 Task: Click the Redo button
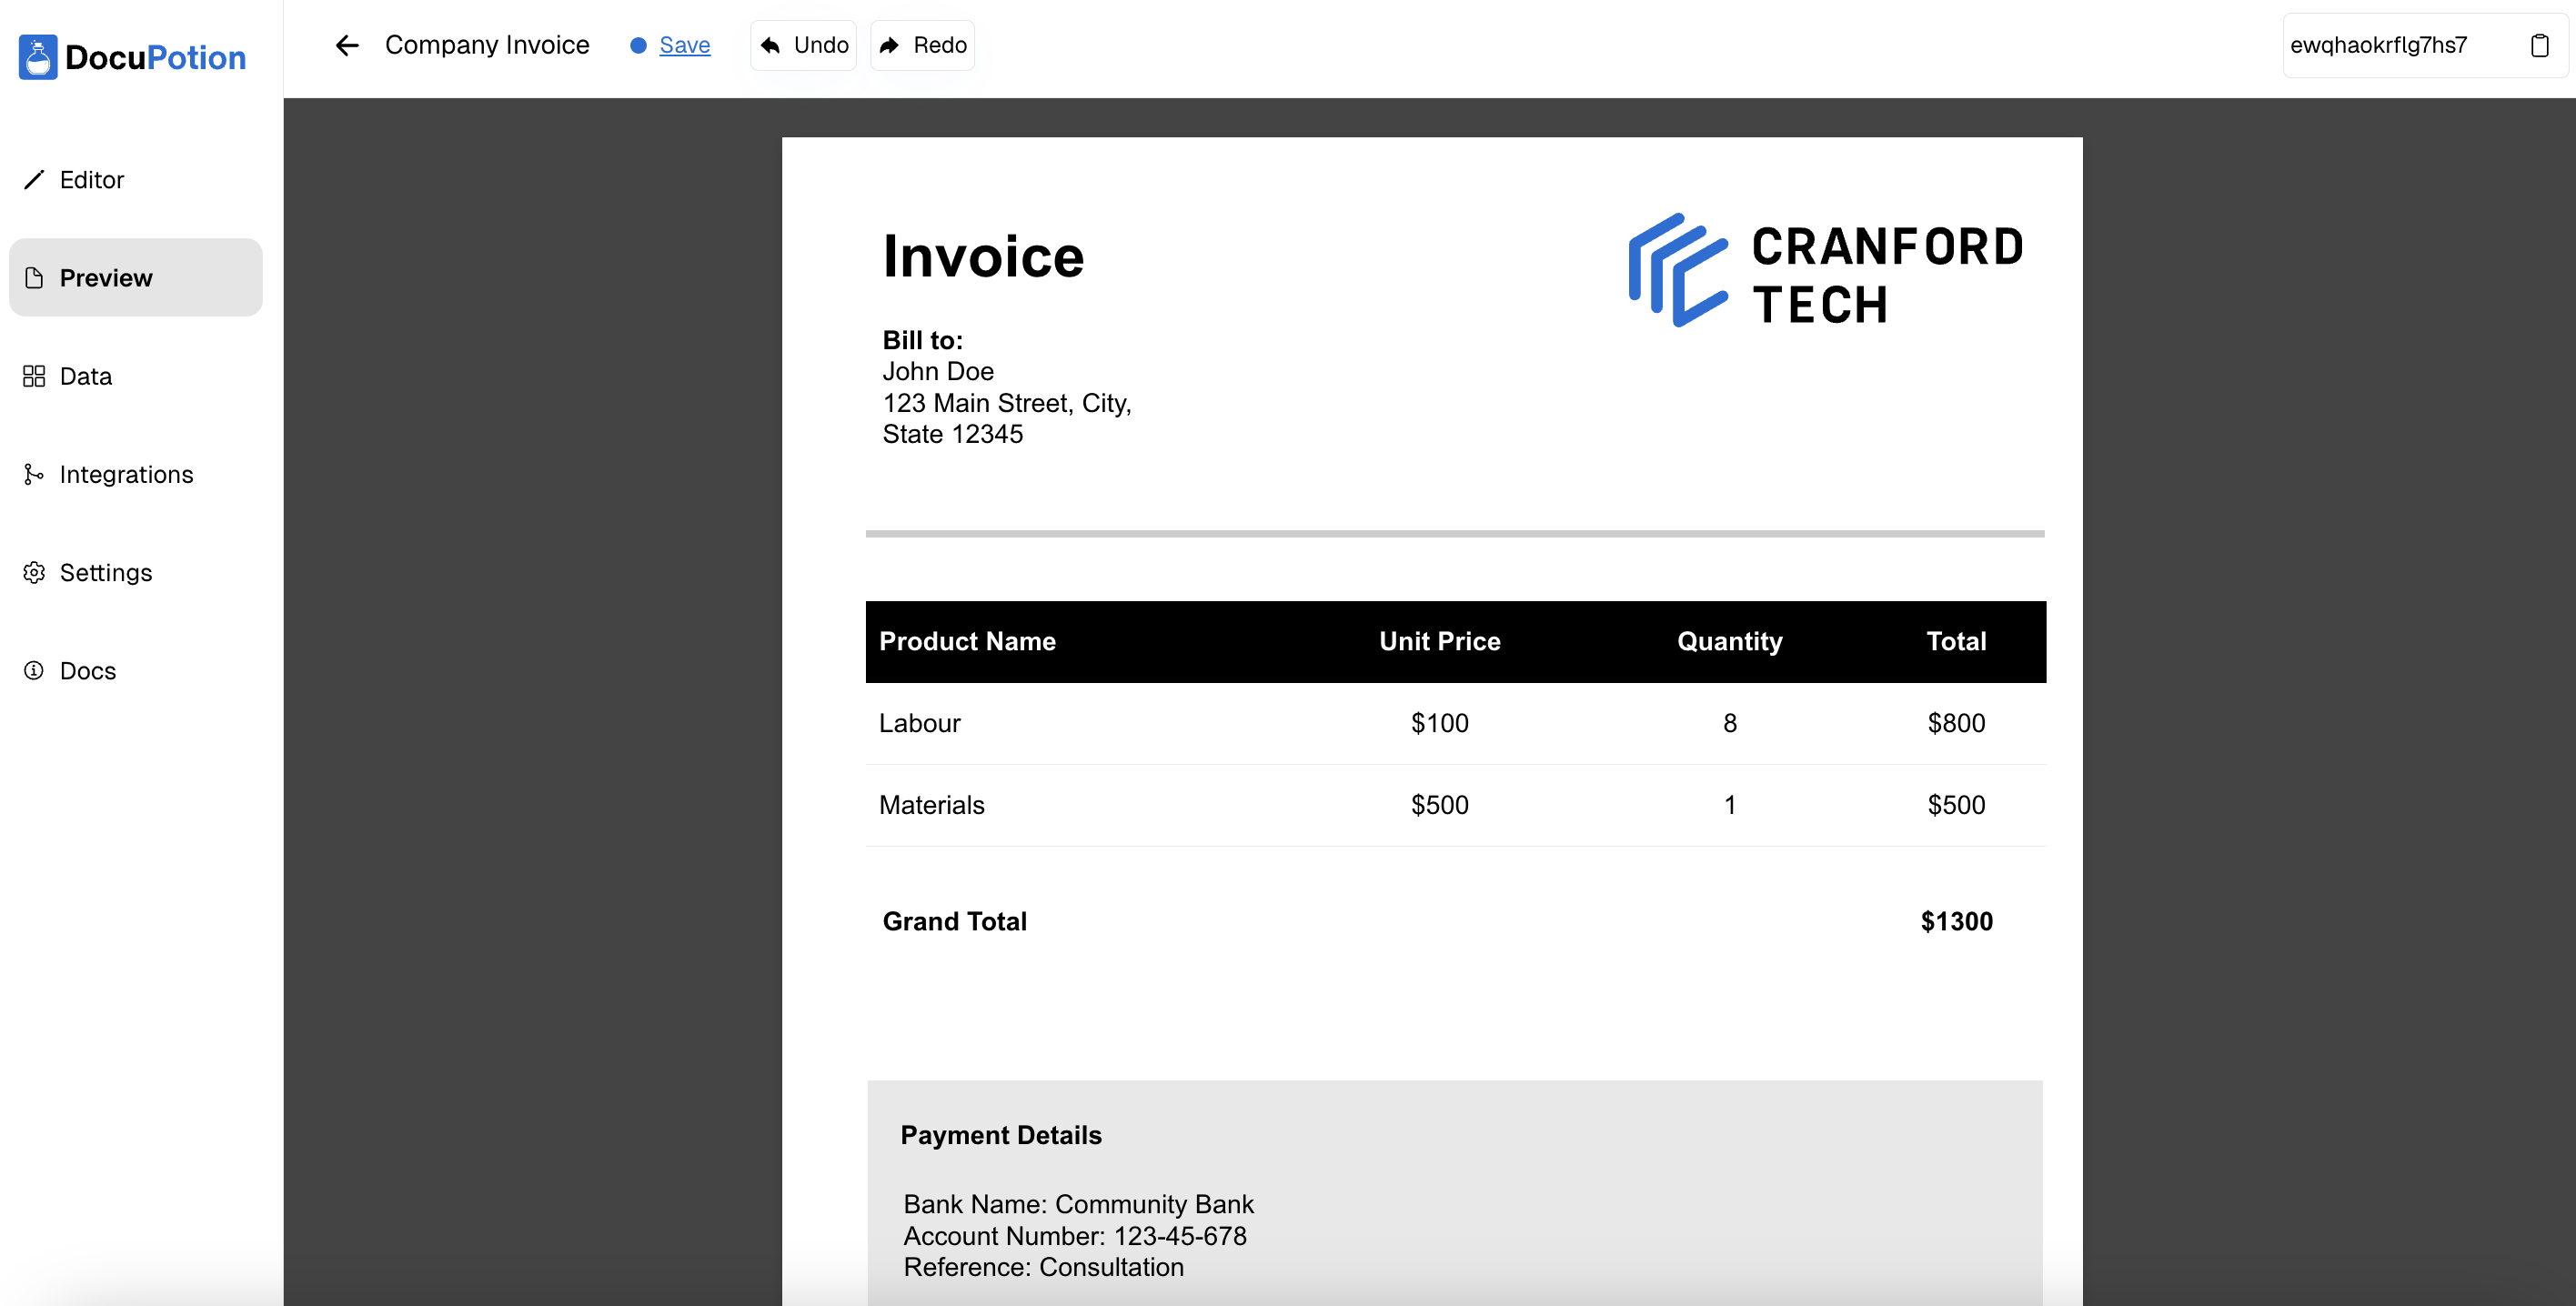[922, 45]
